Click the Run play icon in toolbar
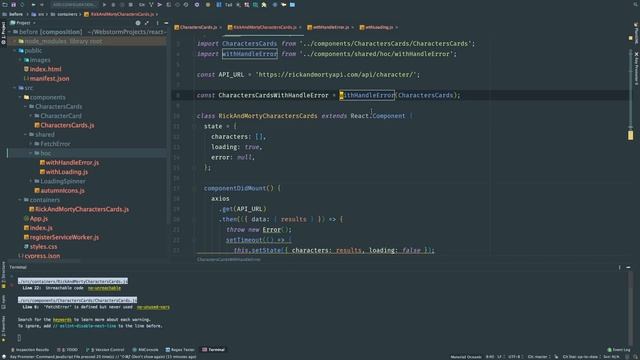Viewport: 640px width, 360px height. point(104,5)
